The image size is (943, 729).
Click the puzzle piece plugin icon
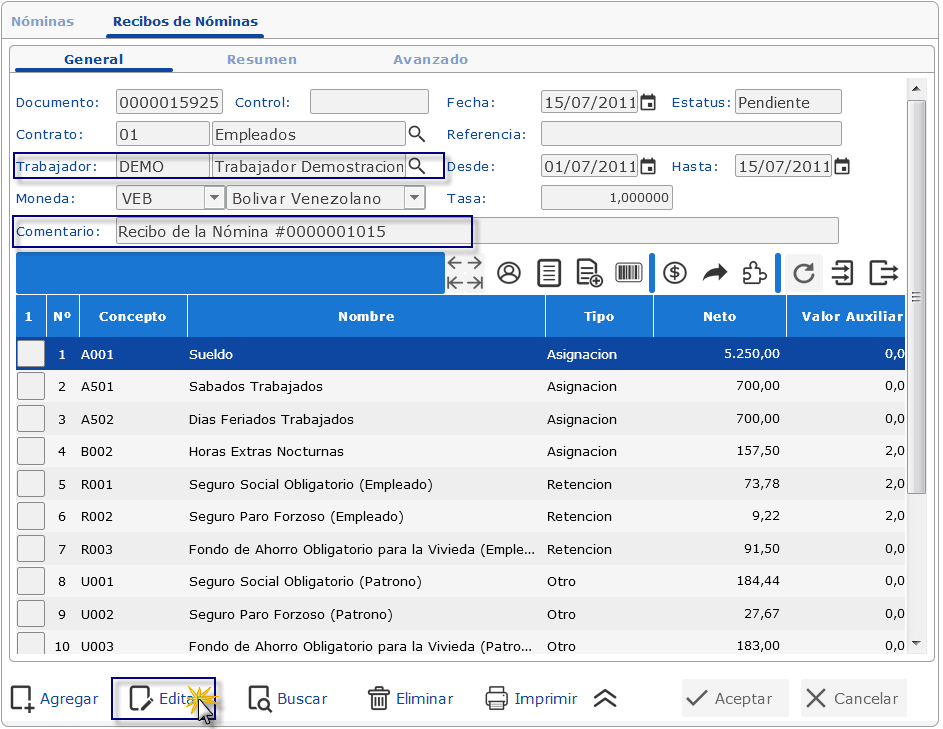[755, 273]
